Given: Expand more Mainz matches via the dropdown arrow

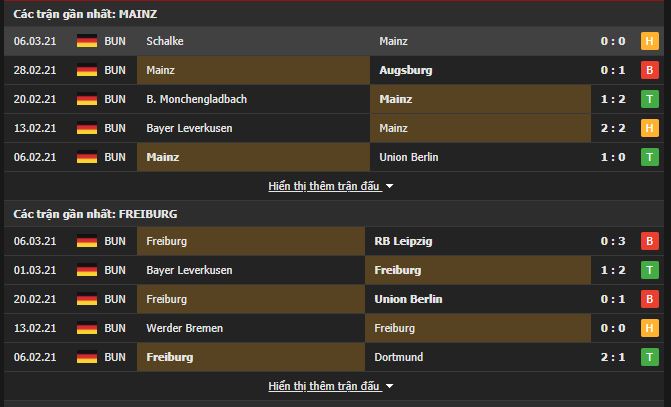Looking at the screenshot, I should (389, 187).
